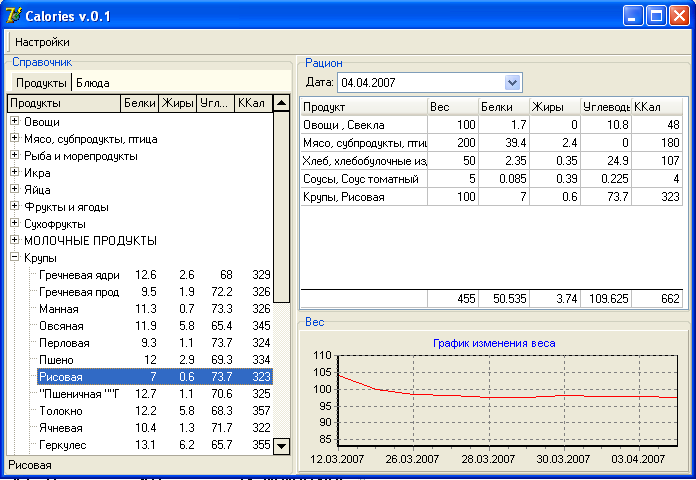Image resolution: width=696 pixels, height=480 pixels.
Task: Select Мясо, субпродукты row in Рацион
Action: click(x=491, y=143)
